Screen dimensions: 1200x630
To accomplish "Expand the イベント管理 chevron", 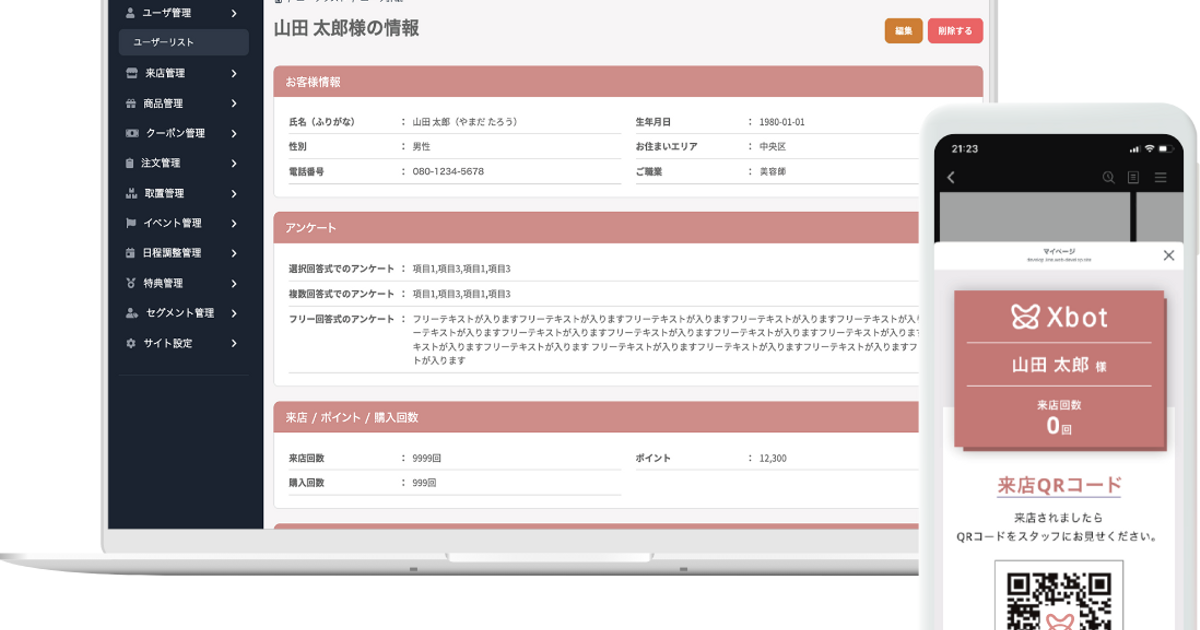I will (x=233, y=223).
